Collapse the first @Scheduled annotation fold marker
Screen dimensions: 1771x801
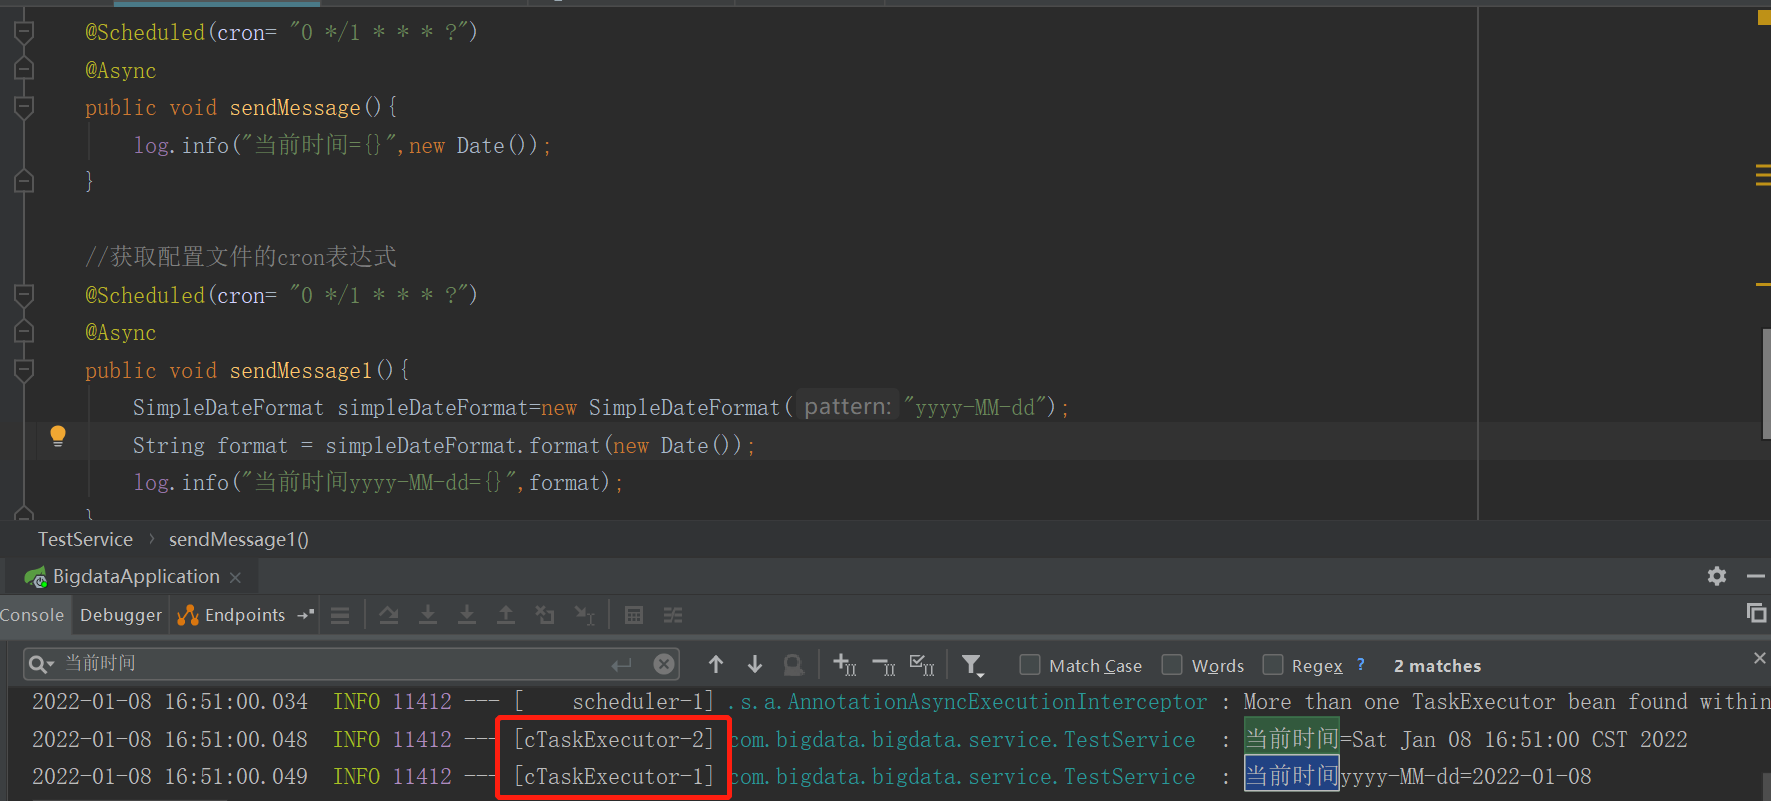click(24, 33)
